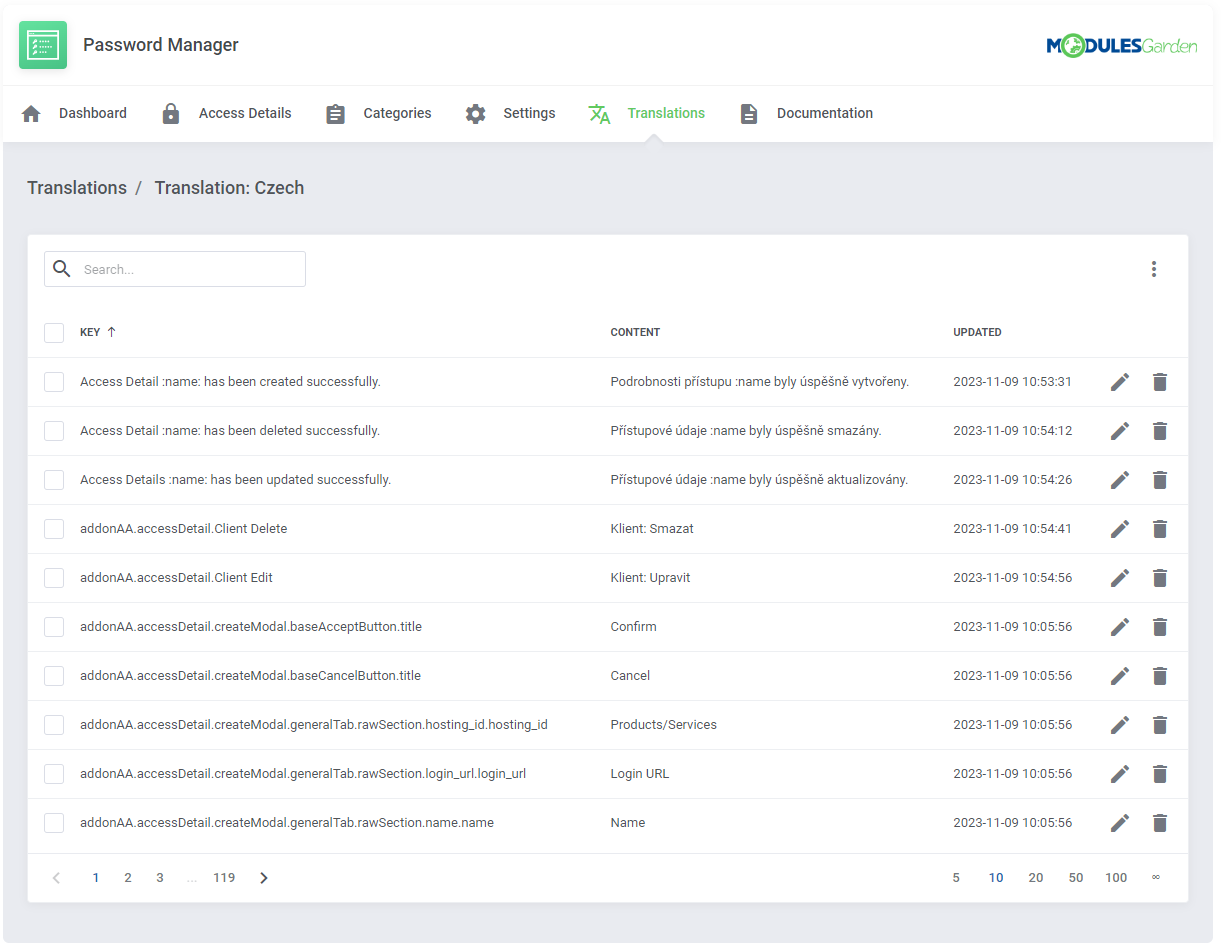Edit the Client Edit translation
This screenshot has width=1221, height=946.
click(1120, 578)
